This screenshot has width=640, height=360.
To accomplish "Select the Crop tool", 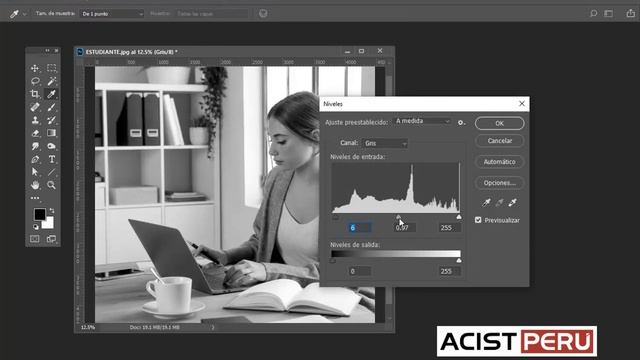I will (35, 94).
